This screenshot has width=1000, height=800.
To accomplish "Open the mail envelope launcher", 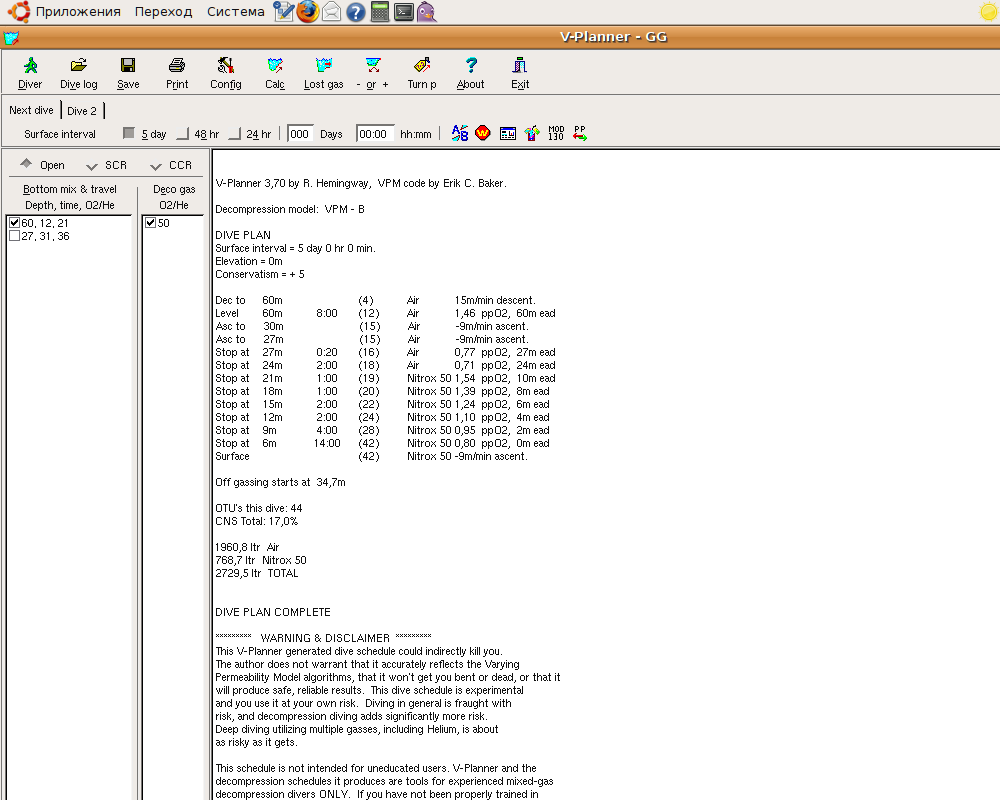I will tap(332, 11).
